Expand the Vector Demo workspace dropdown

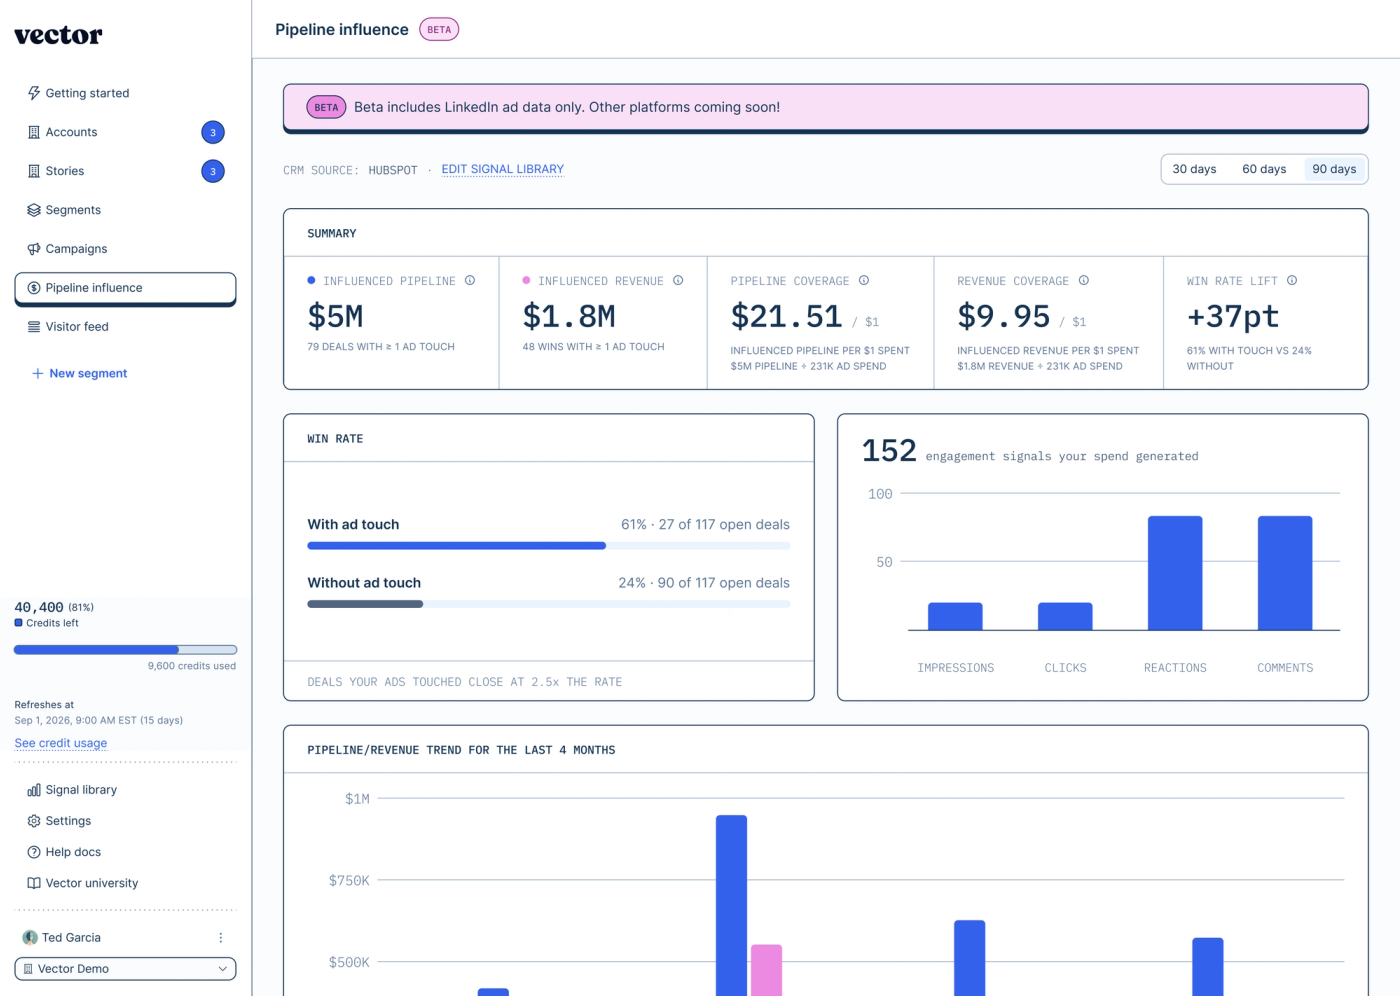[125, 969]
